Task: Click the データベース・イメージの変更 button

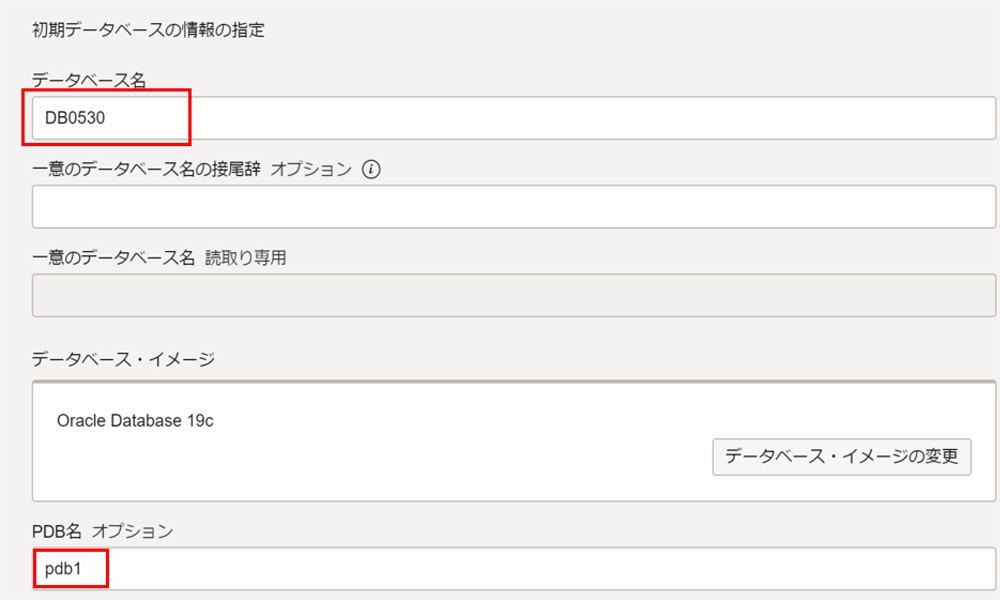Action: 841,457
